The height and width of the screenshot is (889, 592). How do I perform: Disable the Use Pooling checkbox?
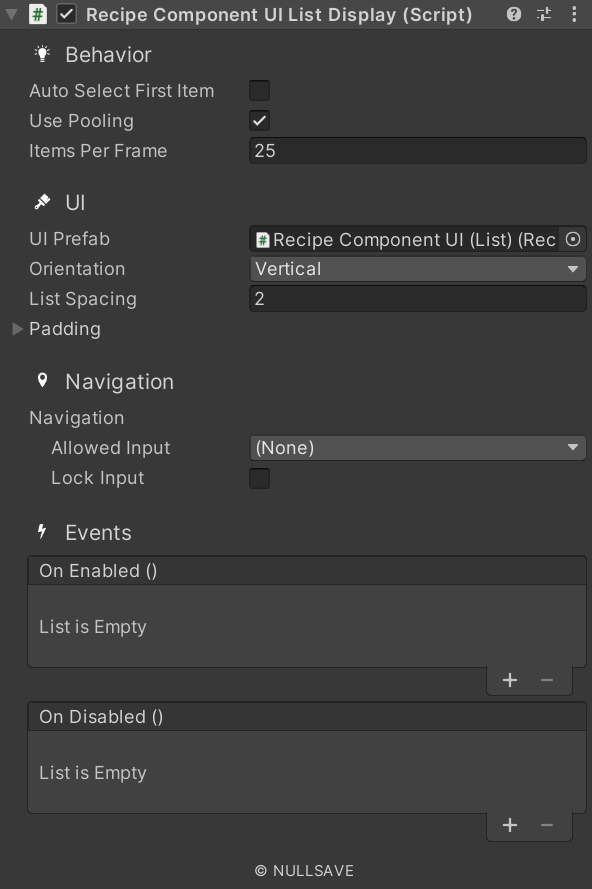tap(258, 120)
